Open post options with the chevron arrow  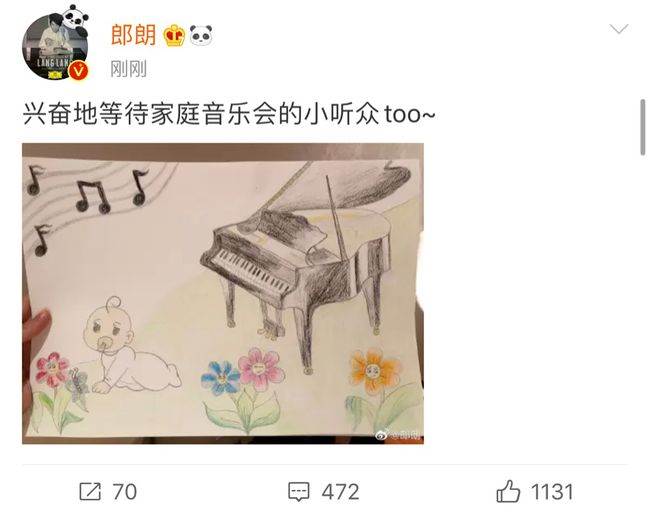618,29
